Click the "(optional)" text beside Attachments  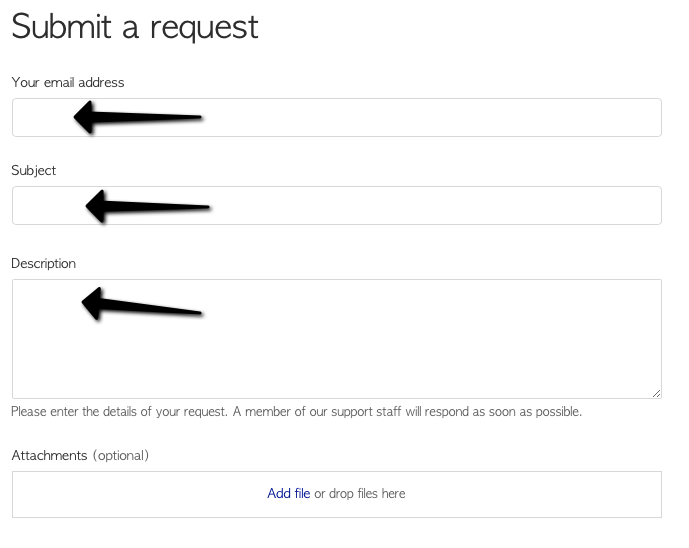click(x=121, y=455)
